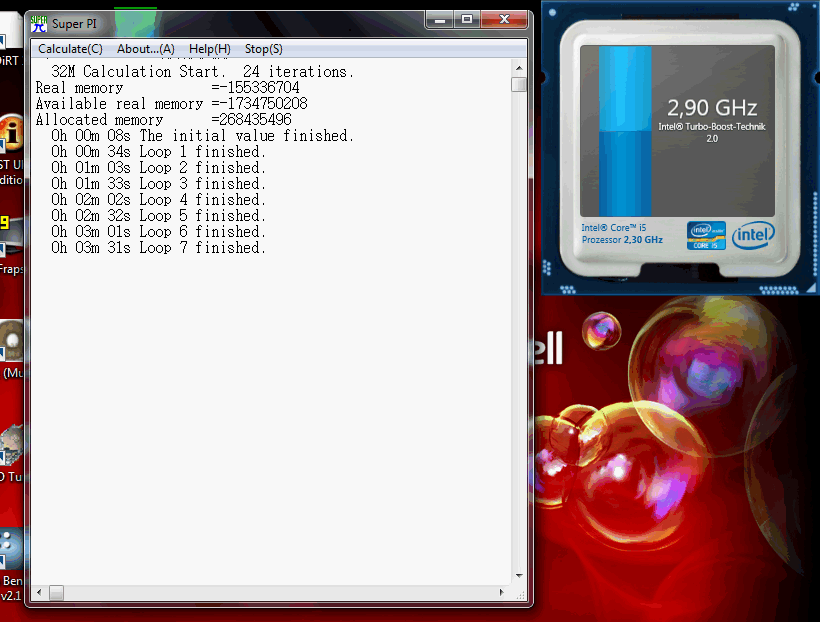Viewport: 820px width, 622px height.
Task: Click the Super PI title bar icon
Action: (39, 24)
